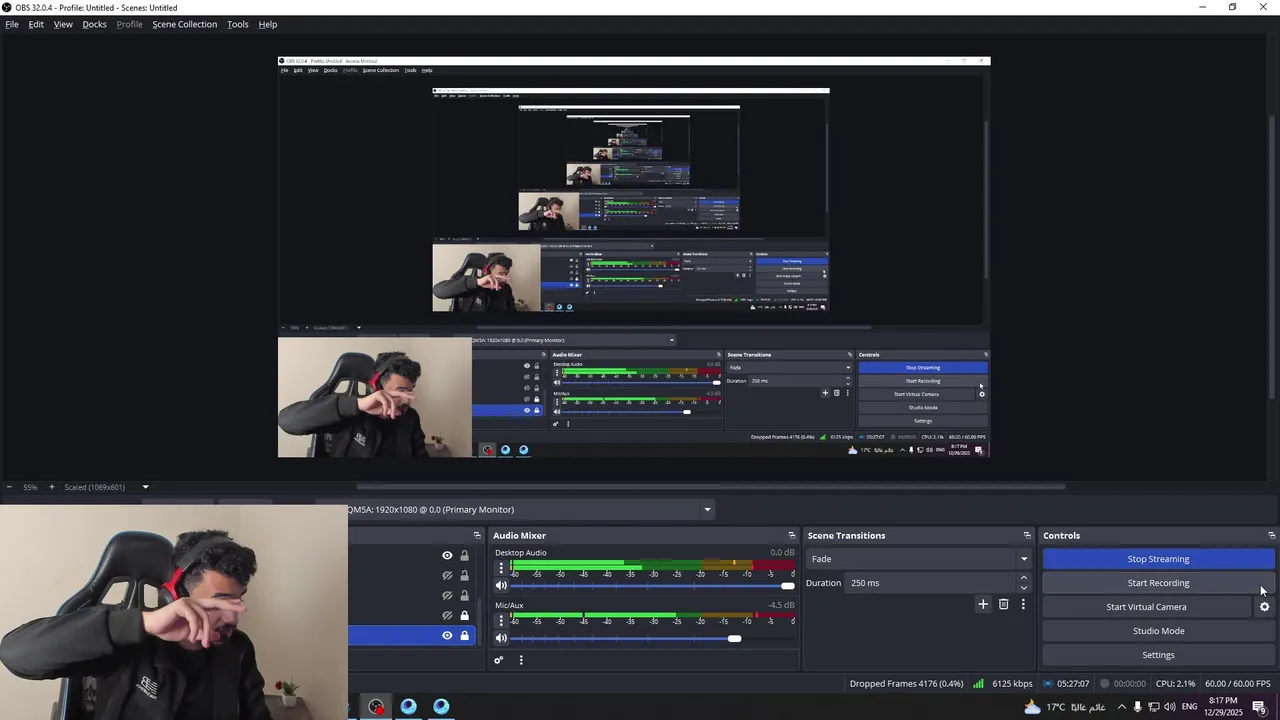Open the ENG language switcher
Viewport: 1280px width, 720px height.
[1189, 707]
